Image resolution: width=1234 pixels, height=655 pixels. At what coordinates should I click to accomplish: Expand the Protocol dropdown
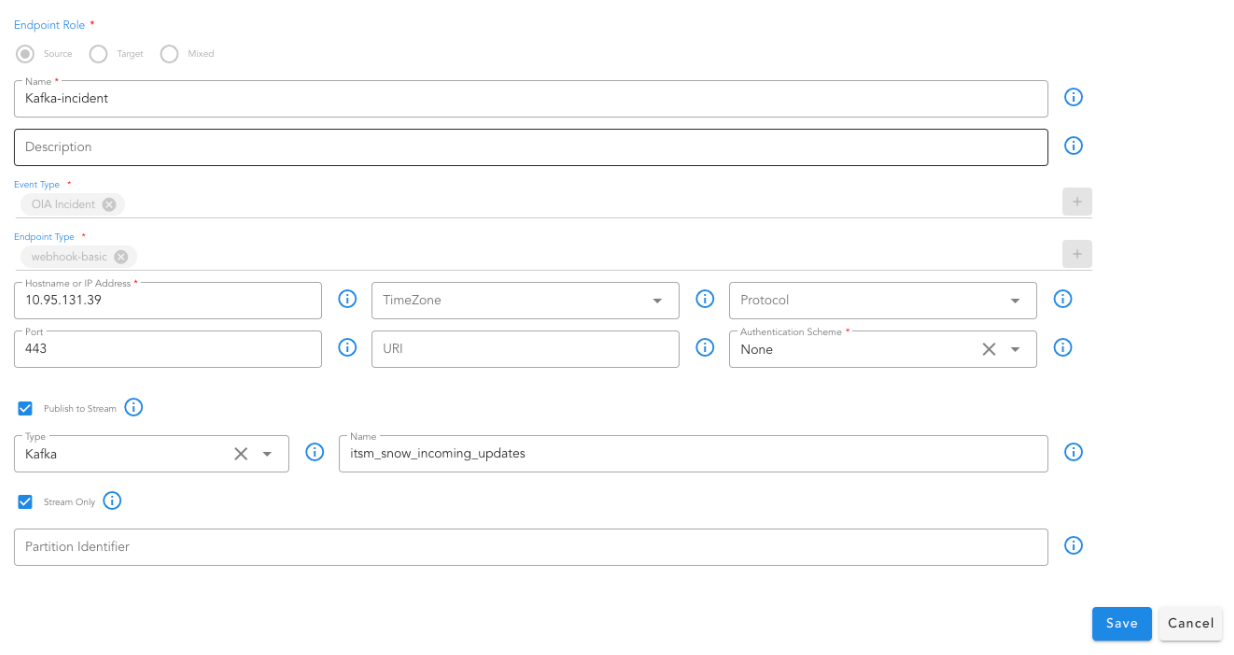(1015, 301)
